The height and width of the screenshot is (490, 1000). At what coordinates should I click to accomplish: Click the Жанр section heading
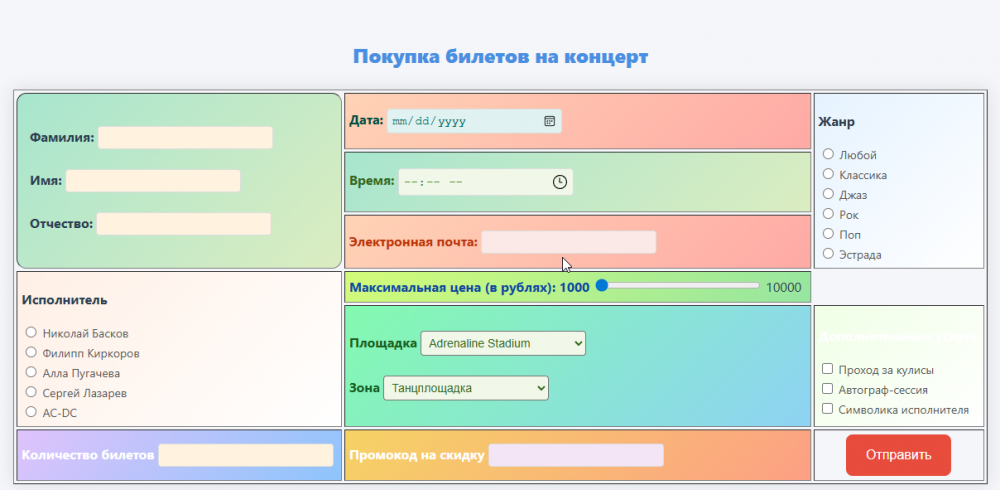click(837, 122)
